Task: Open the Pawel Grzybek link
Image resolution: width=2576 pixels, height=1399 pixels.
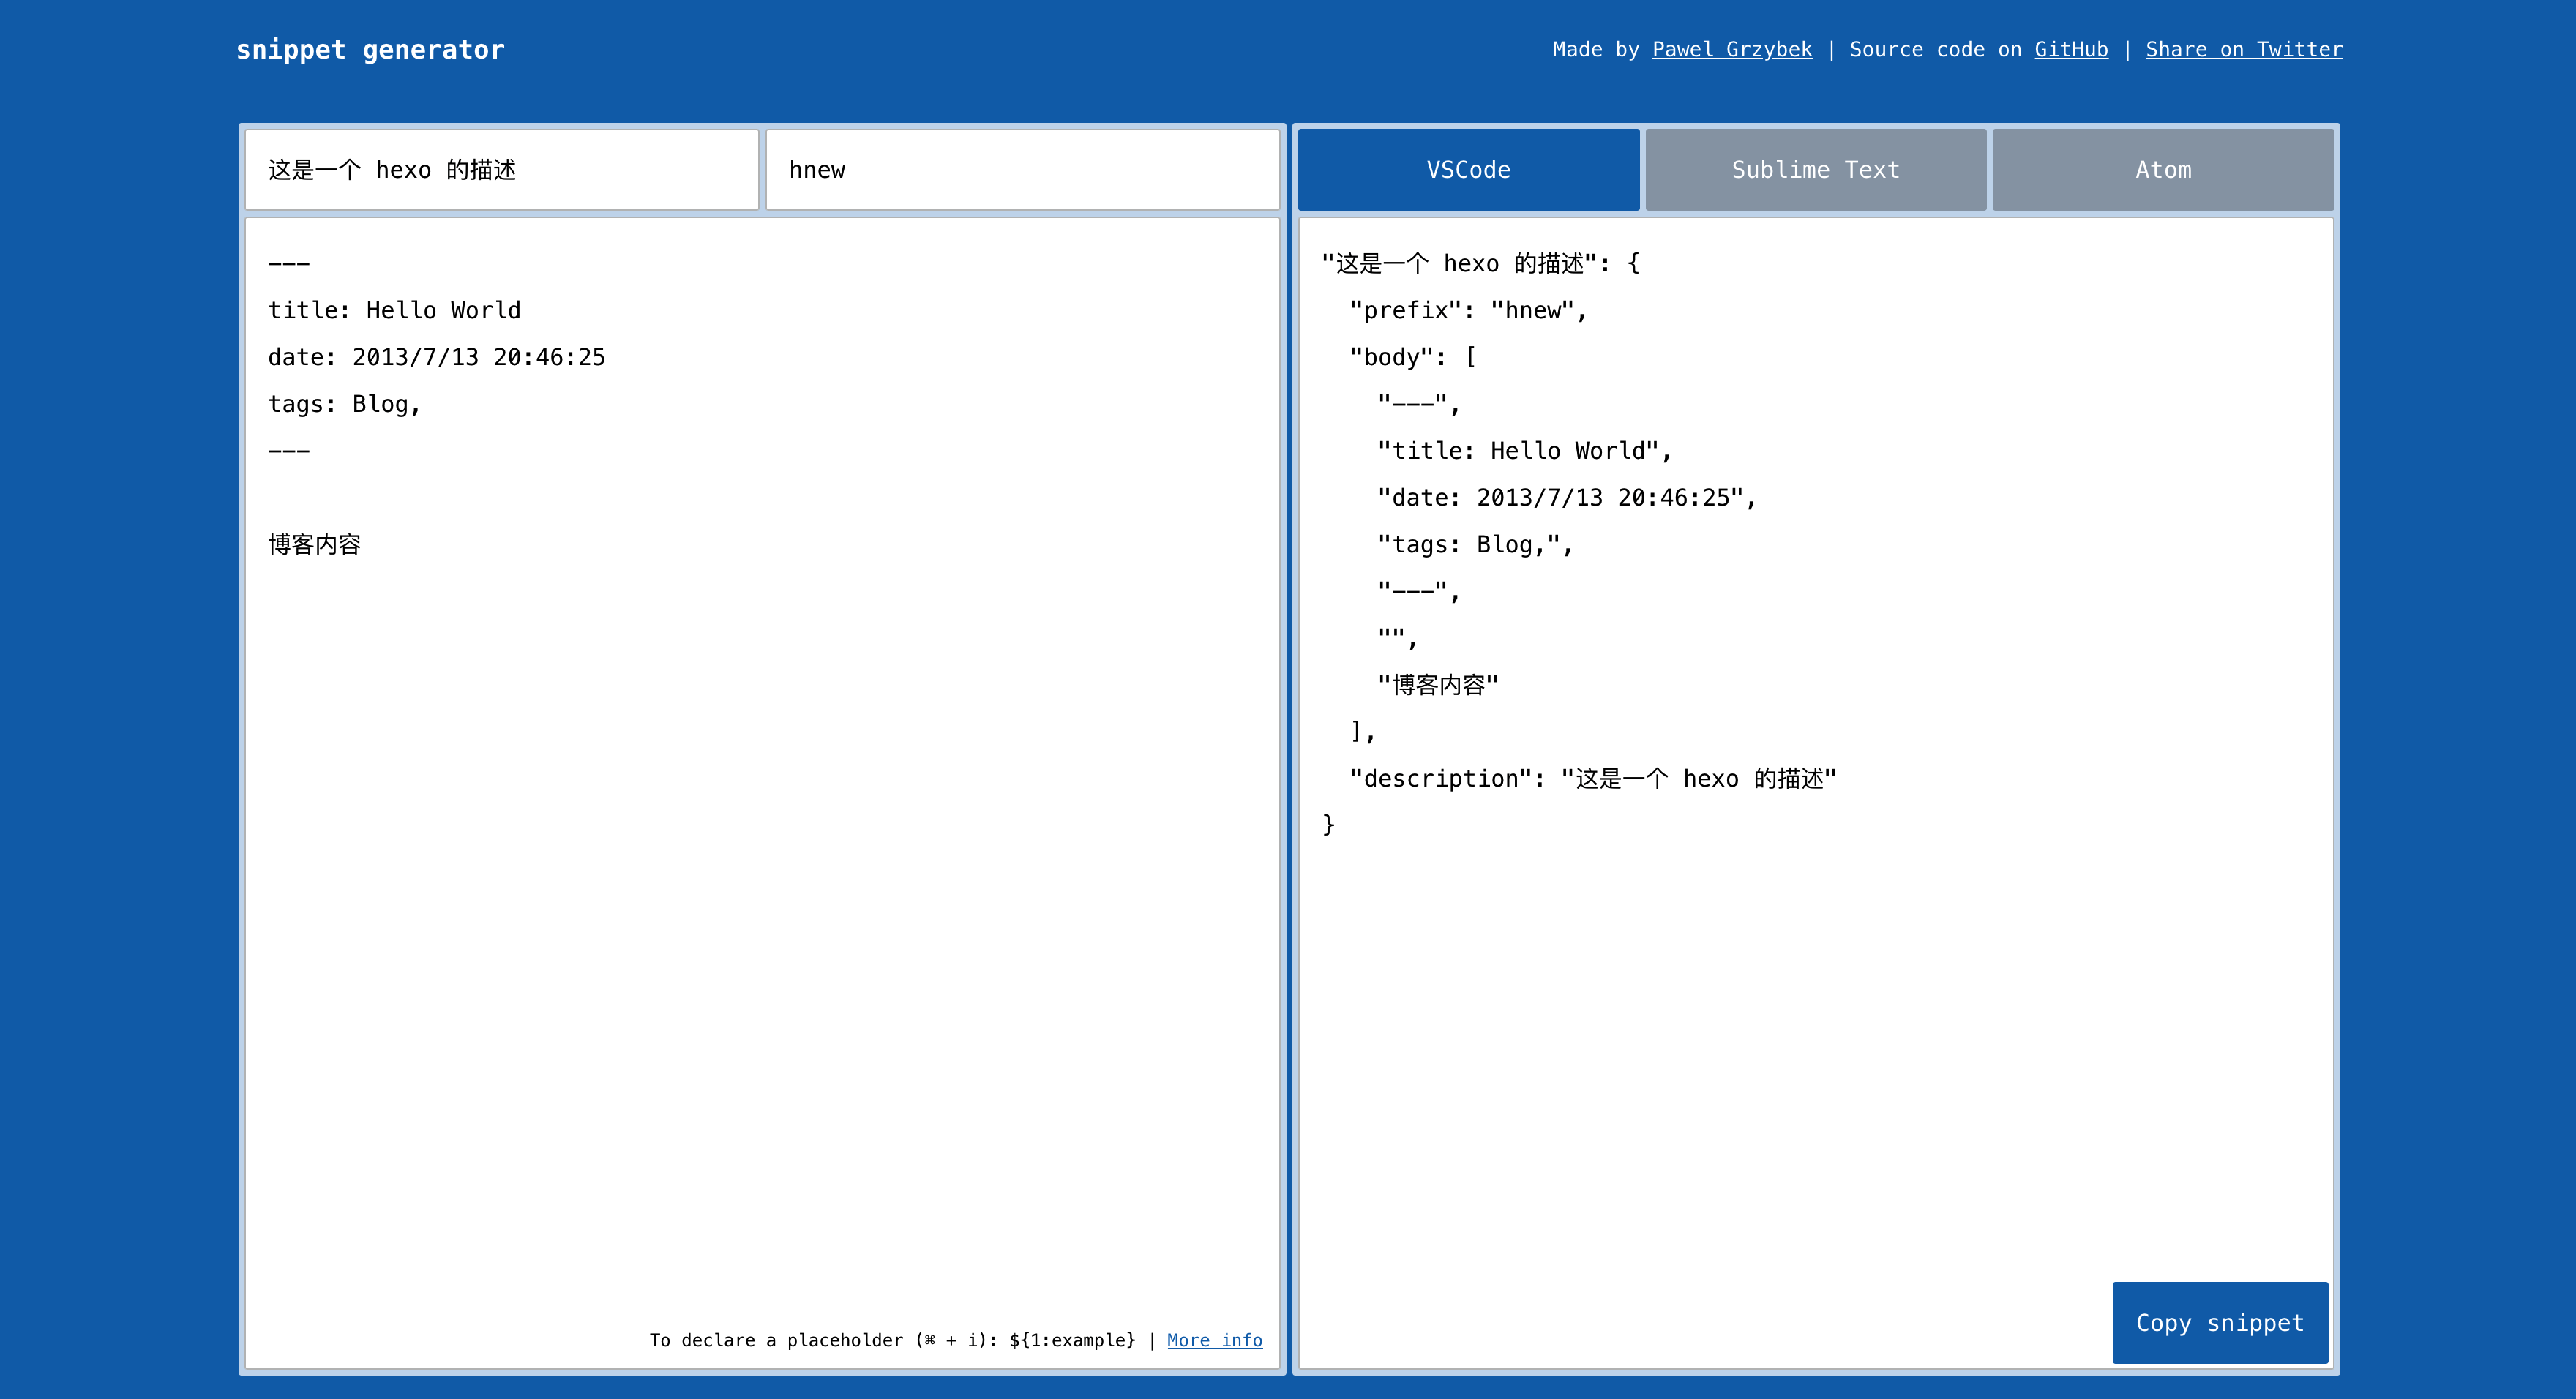Action: tap(1731, 49)
